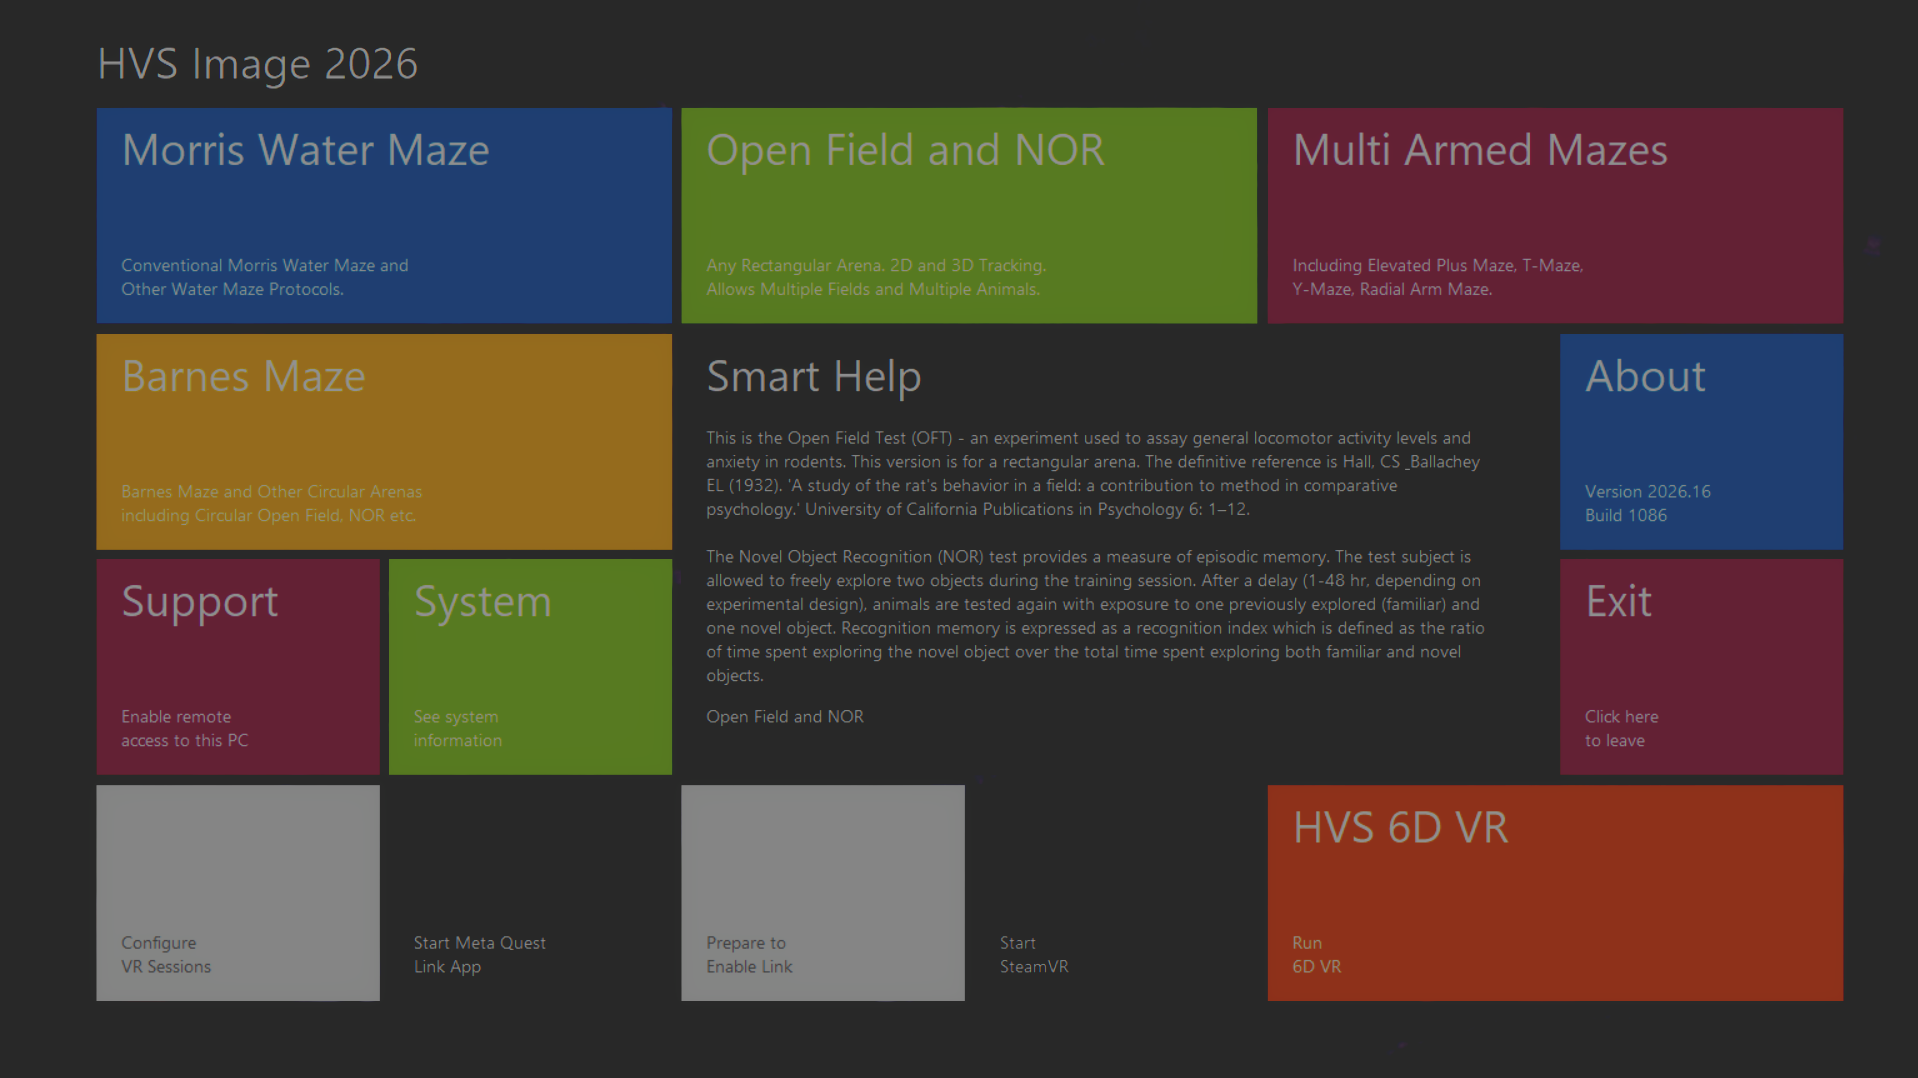Open Support for remote access

point(237,666)
